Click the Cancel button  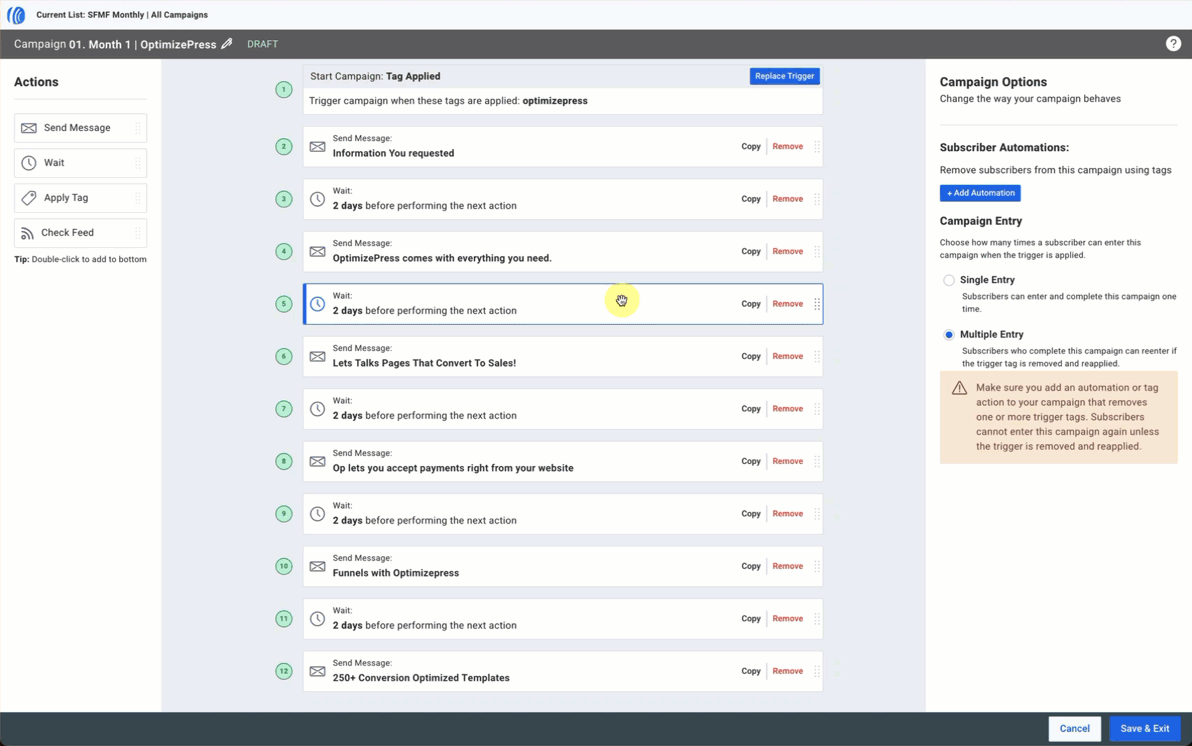coord(1074,729)
